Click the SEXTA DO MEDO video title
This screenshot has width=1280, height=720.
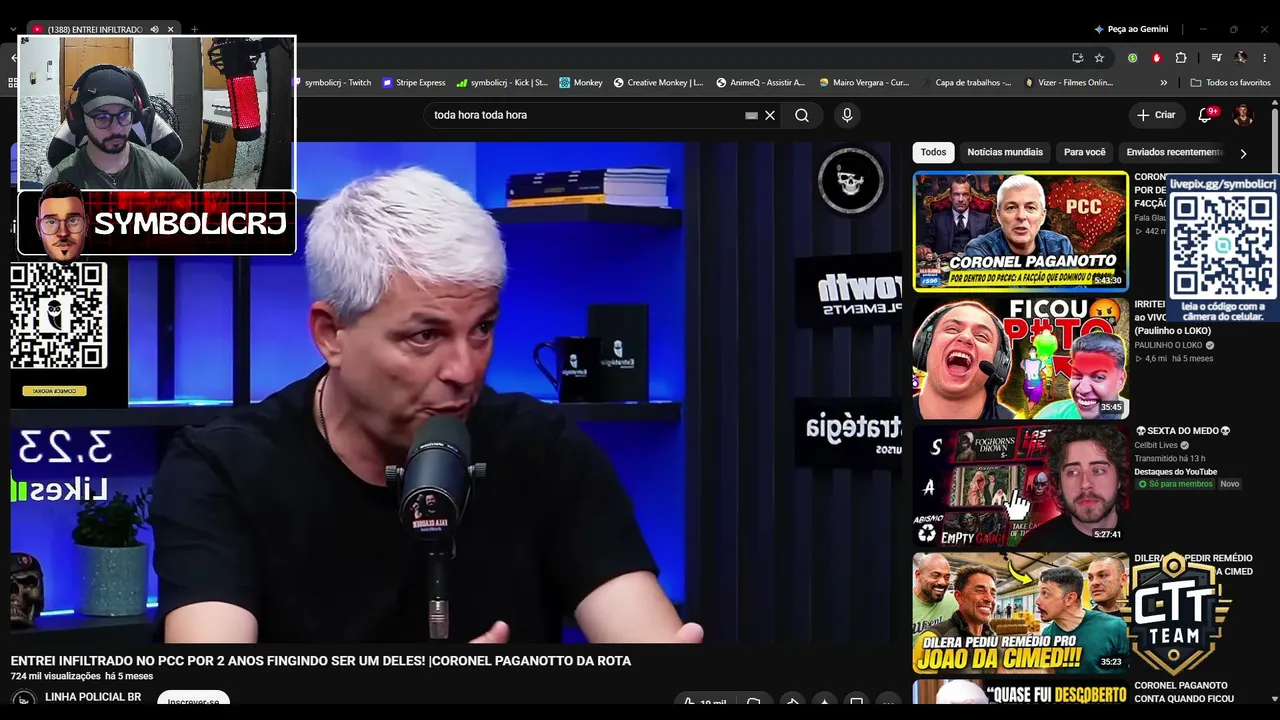pos(1183,431)
